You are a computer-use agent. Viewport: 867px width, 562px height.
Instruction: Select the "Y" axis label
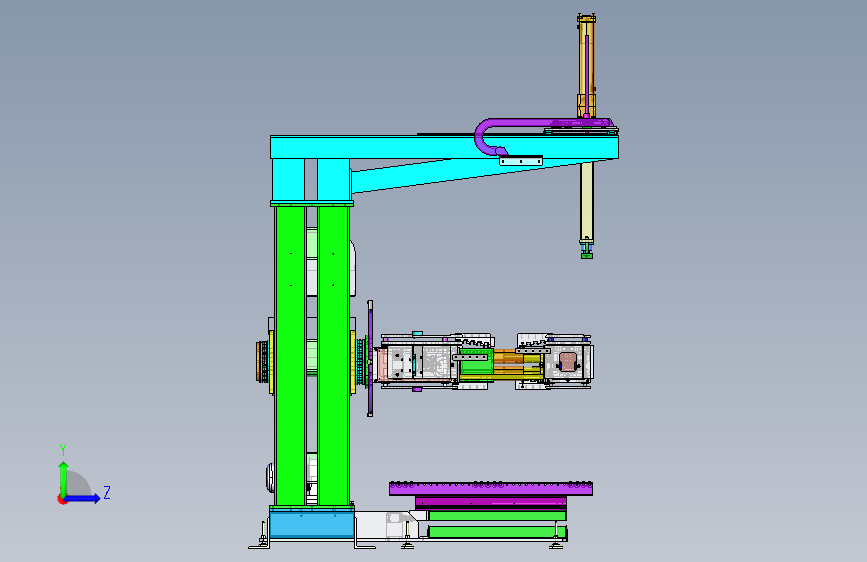pos(63,449)
